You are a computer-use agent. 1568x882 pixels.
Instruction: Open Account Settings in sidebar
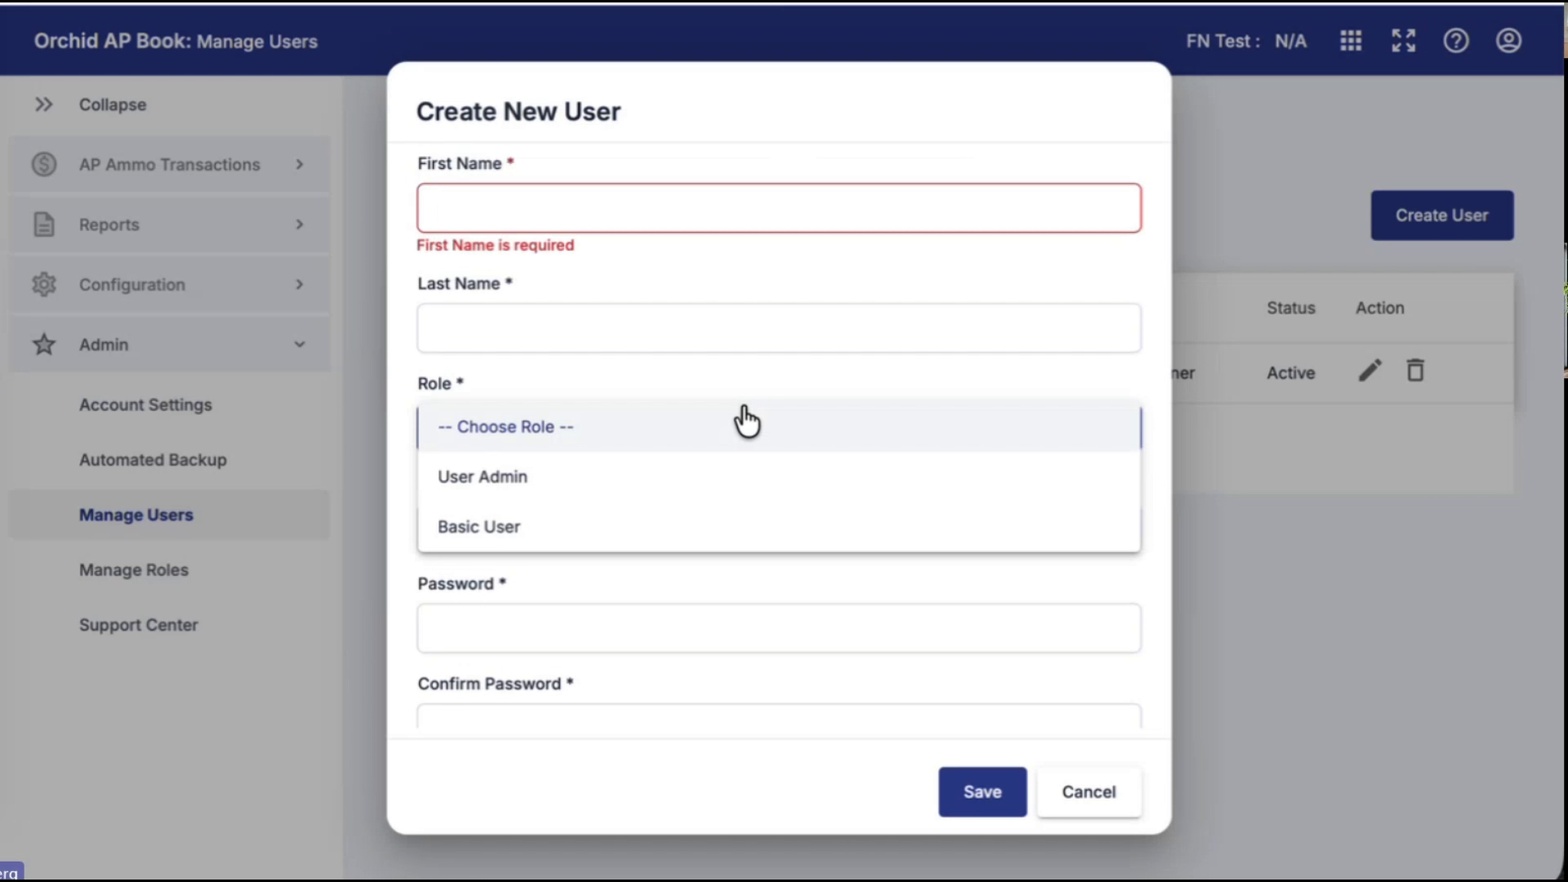145,405
